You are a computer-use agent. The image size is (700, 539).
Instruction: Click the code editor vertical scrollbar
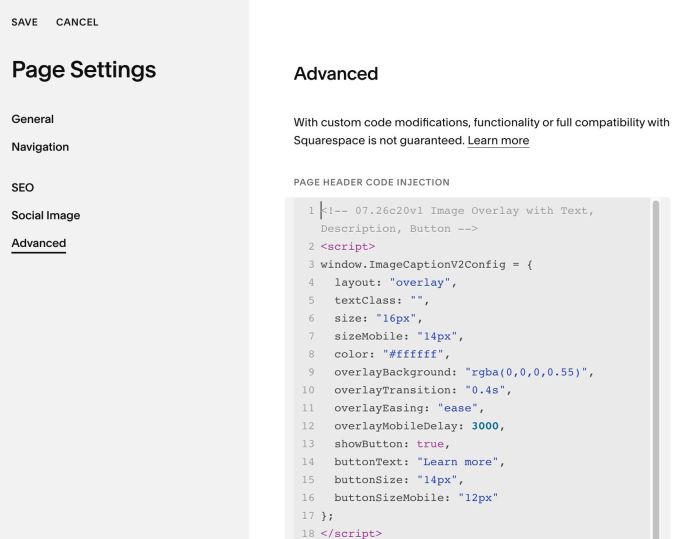click(656, 368)
